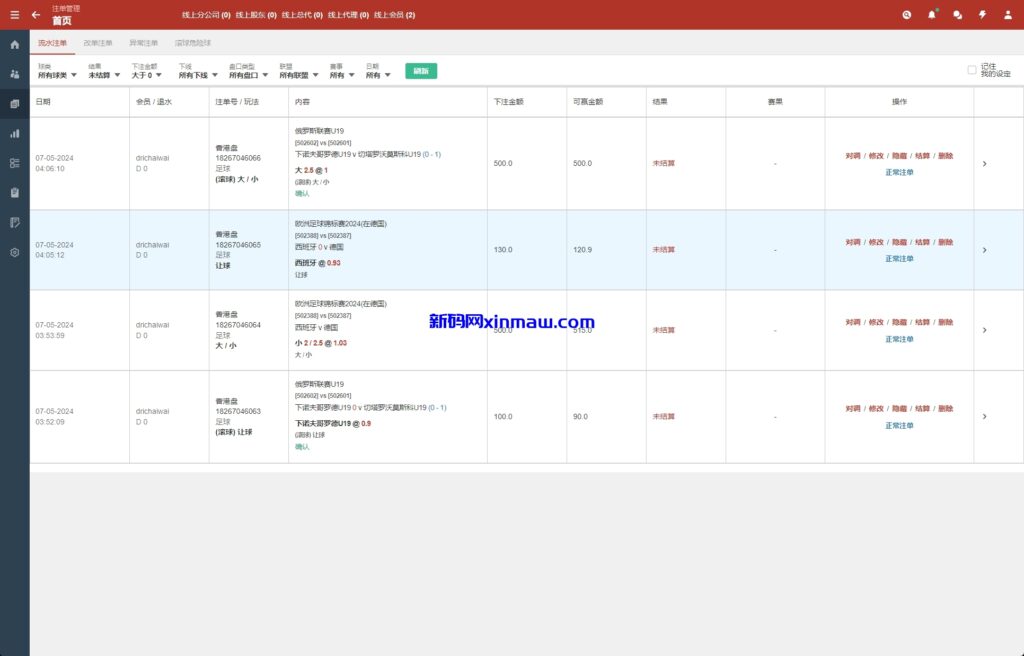Open the user profile icon top right

[x=1007, y=15]
